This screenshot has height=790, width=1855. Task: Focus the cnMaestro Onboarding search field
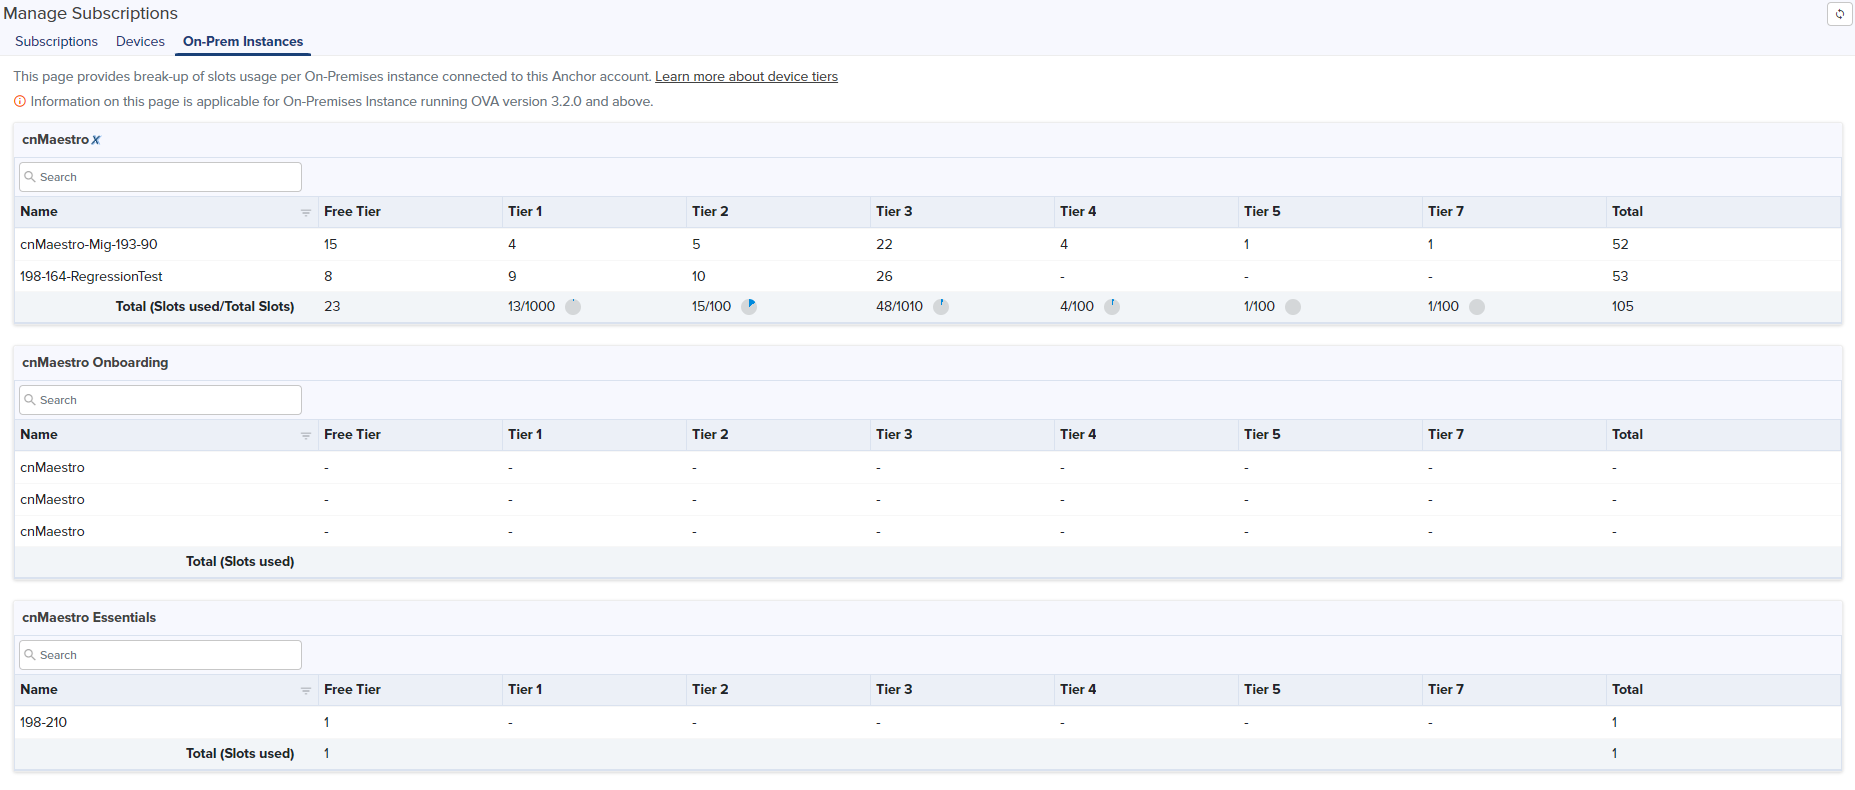click(160, 400)
